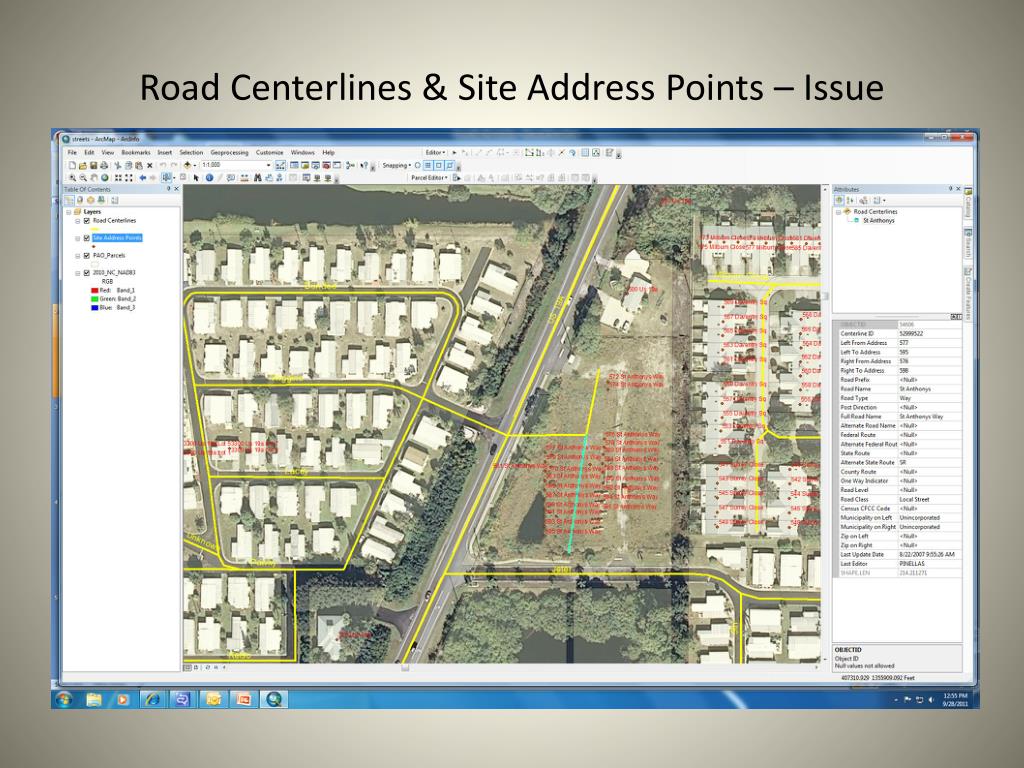Toggle End Snapping button

coord(428,166)
